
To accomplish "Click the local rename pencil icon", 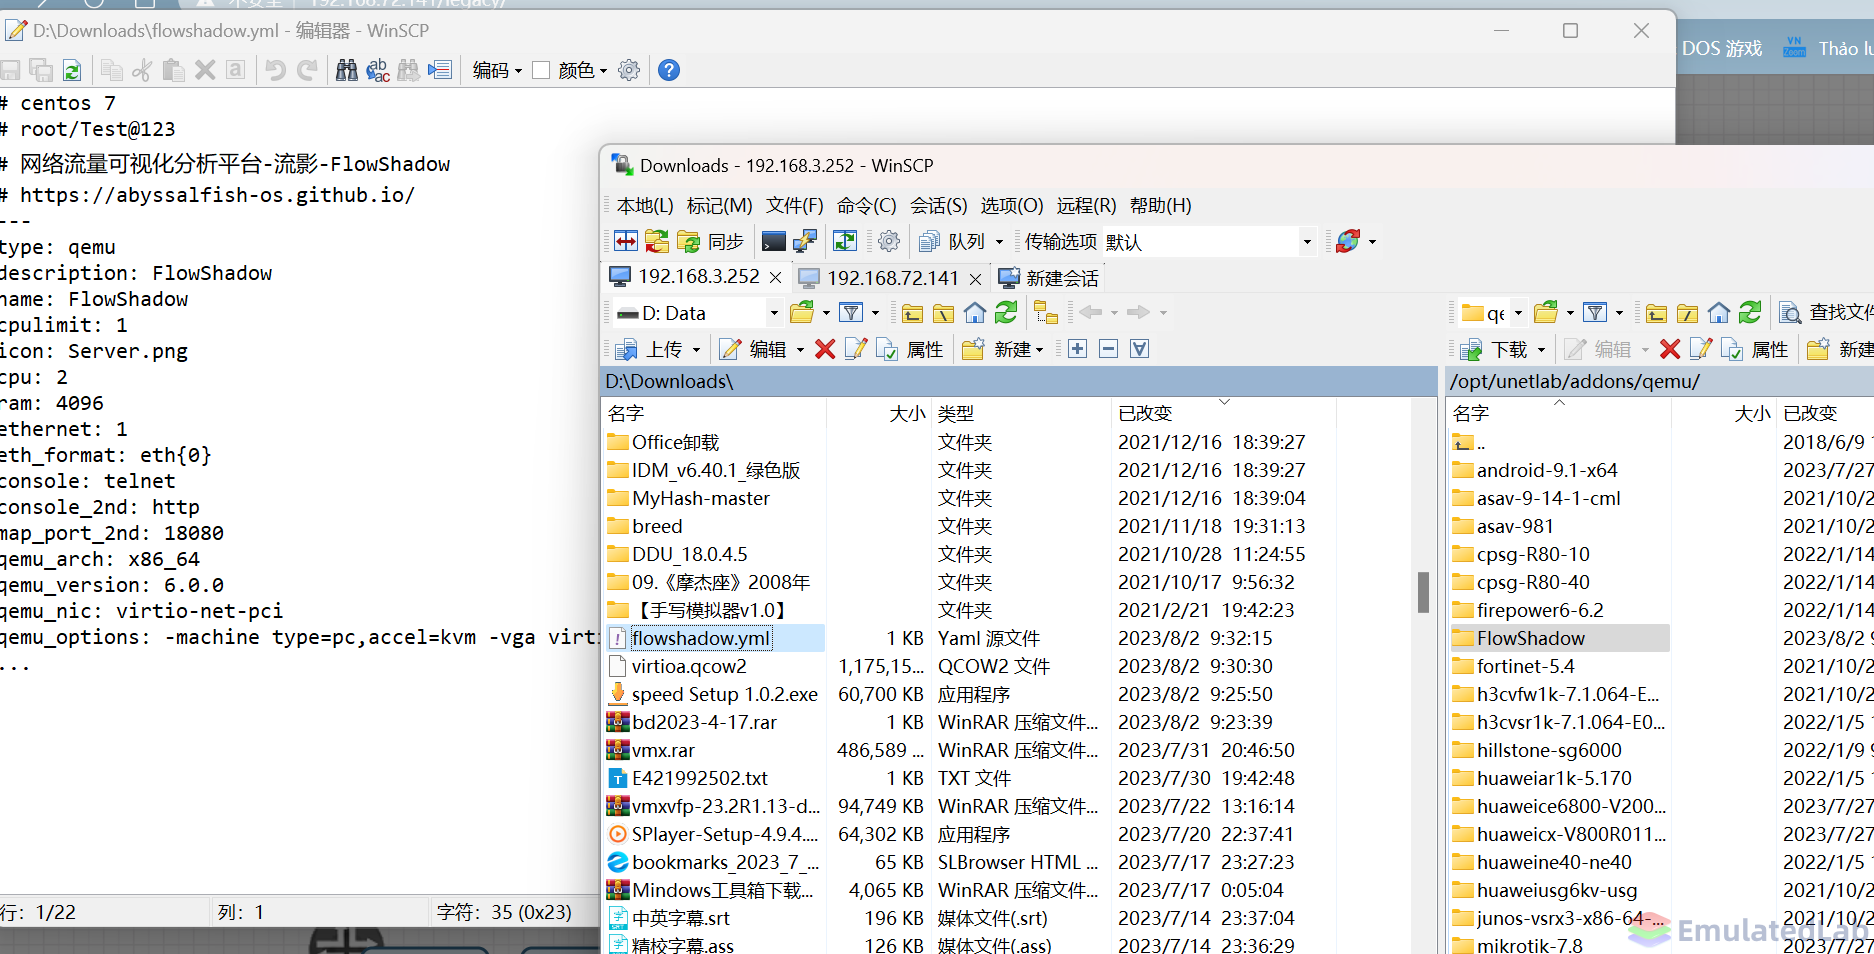I will [x=856, y=349].
